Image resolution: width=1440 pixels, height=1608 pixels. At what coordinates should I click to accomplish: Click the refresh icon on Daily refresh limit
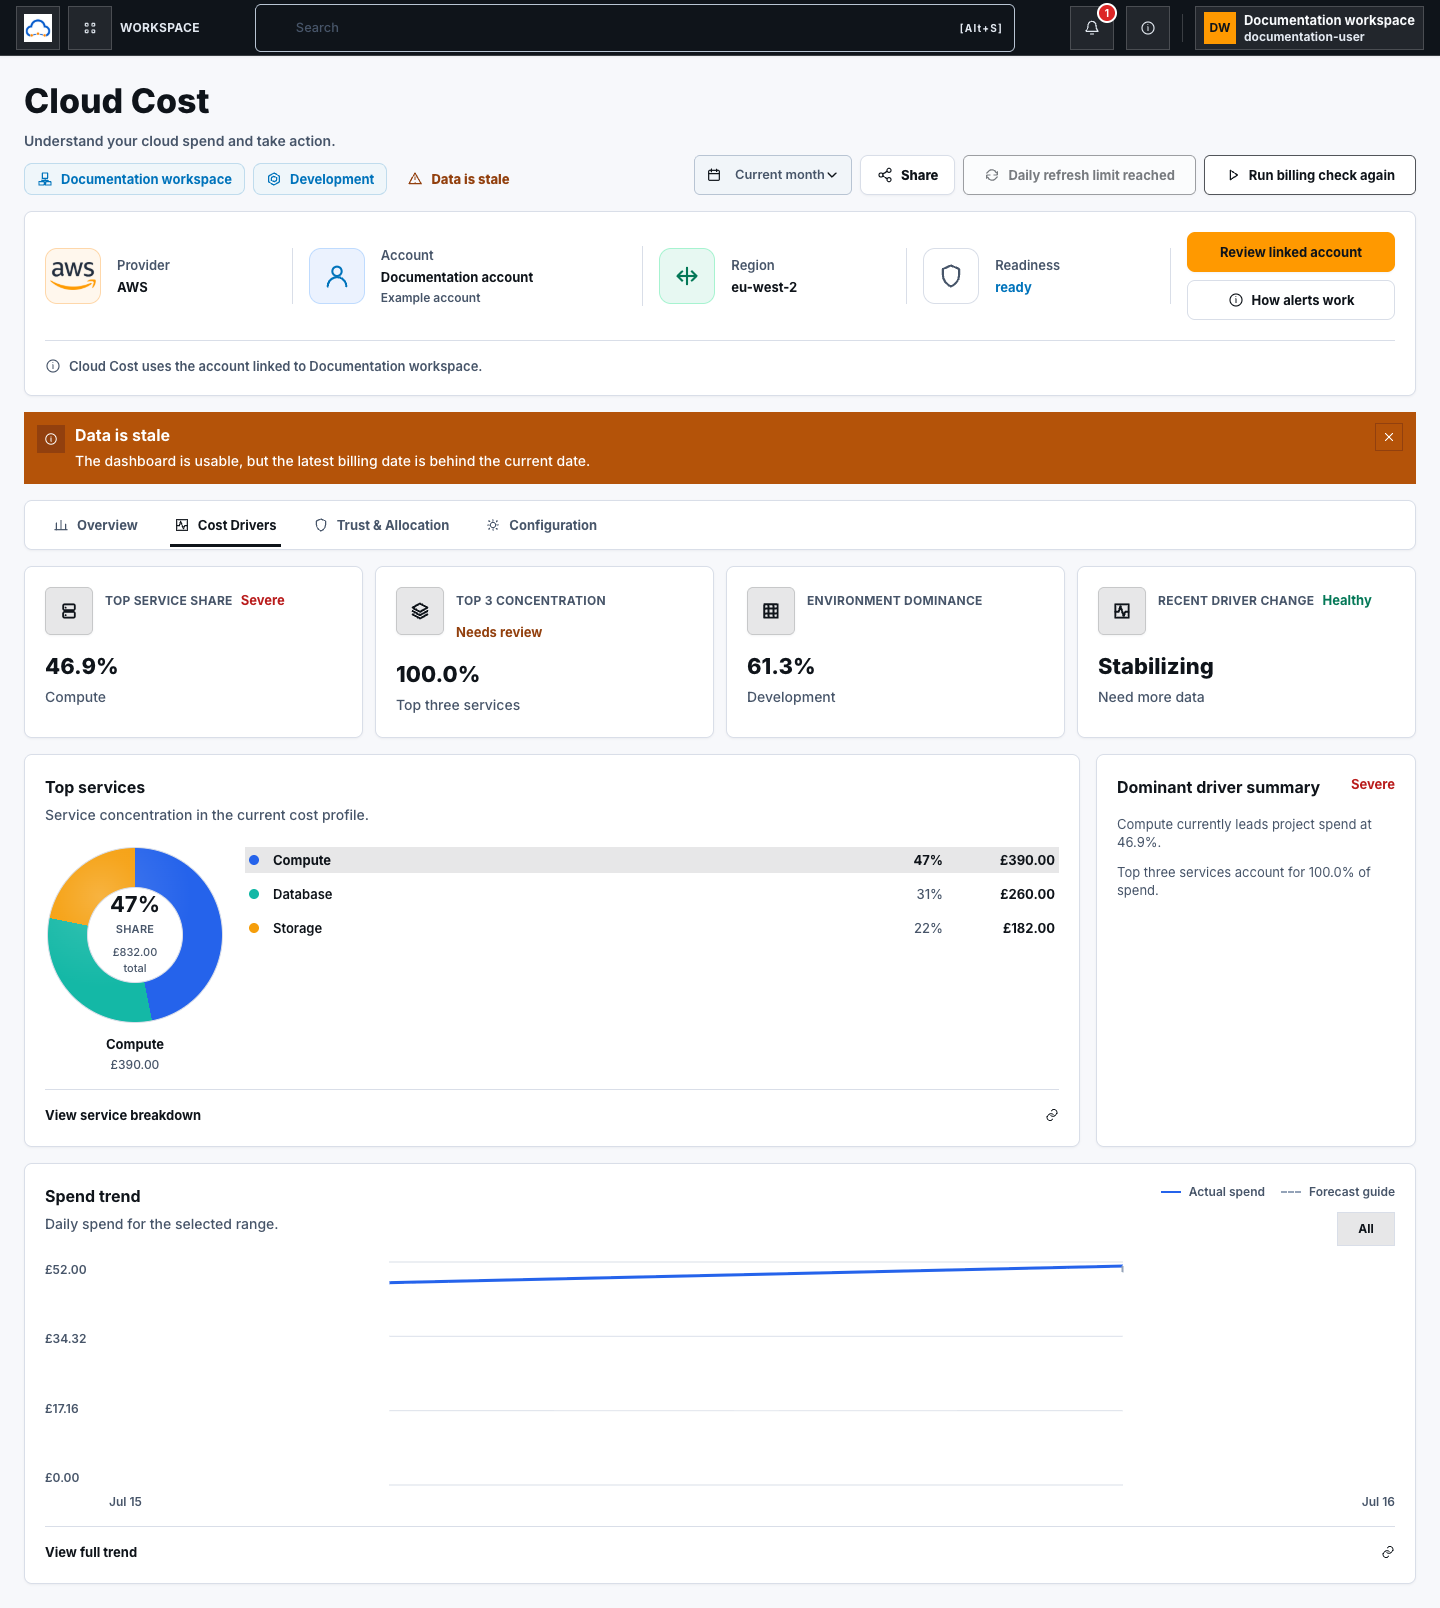(992, 175)
